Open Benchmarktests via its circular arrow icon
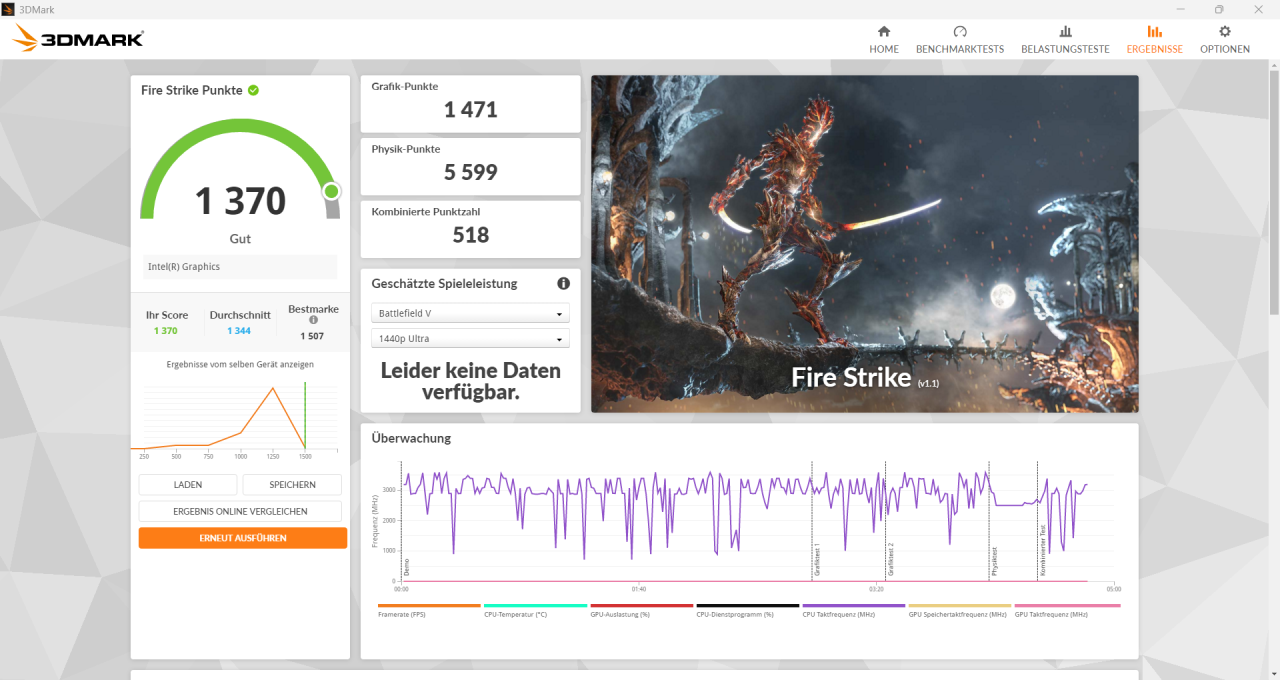Image resolution: width=1280 pixels, height=680 pixels. click(x=960, y=32)
